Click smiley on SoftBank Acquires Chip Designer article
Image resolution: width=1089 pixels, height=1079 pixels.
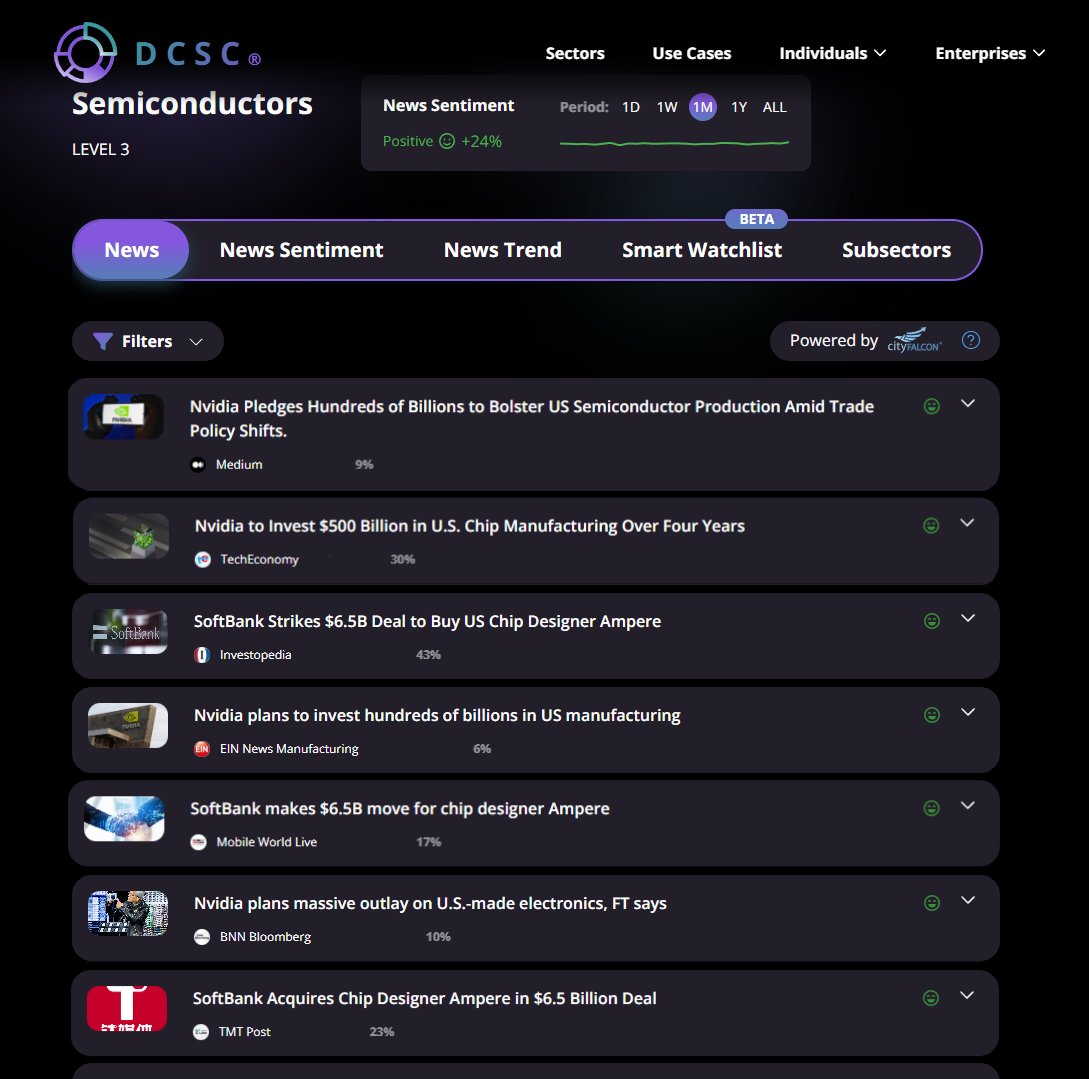click(x=931, y=998)
